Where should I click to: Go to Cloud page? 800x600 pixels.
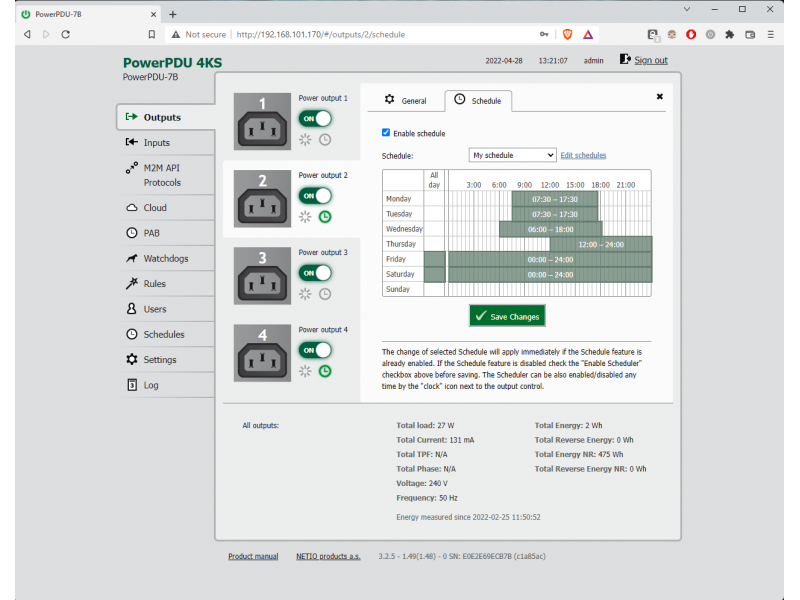tap(166, 208)
